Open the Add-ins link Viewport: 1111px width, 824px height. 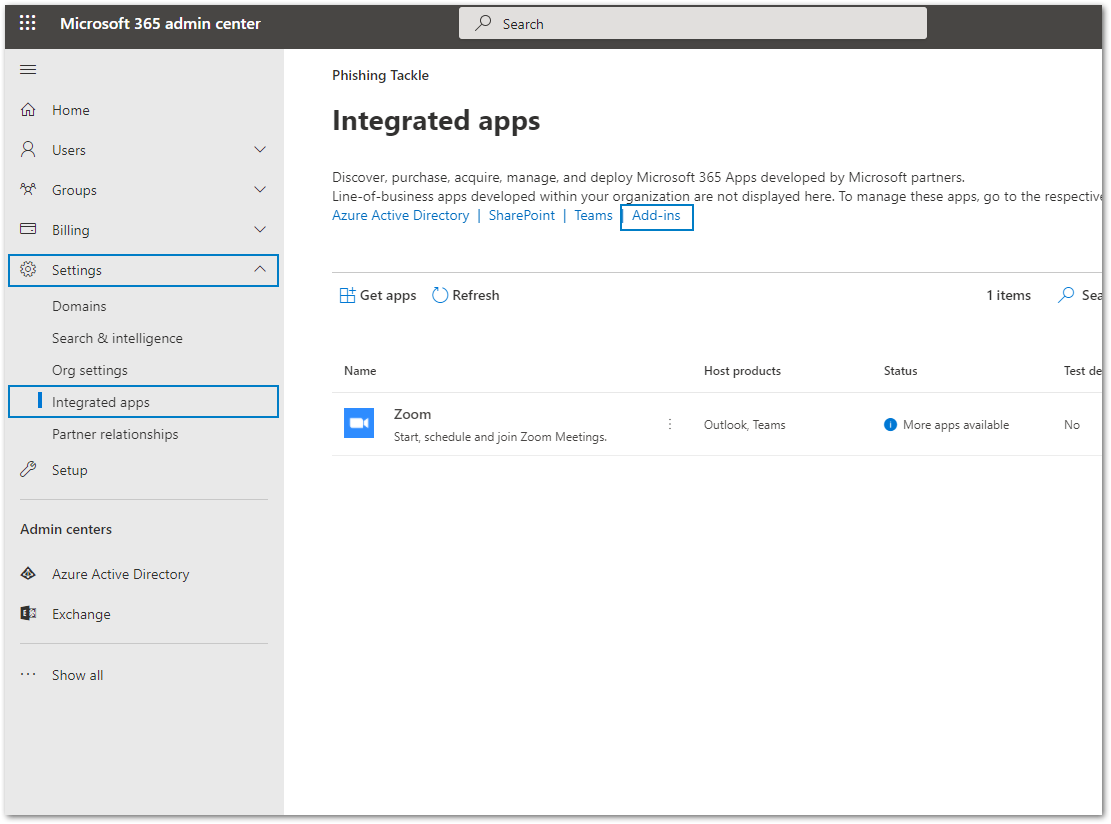click(656, 215)
